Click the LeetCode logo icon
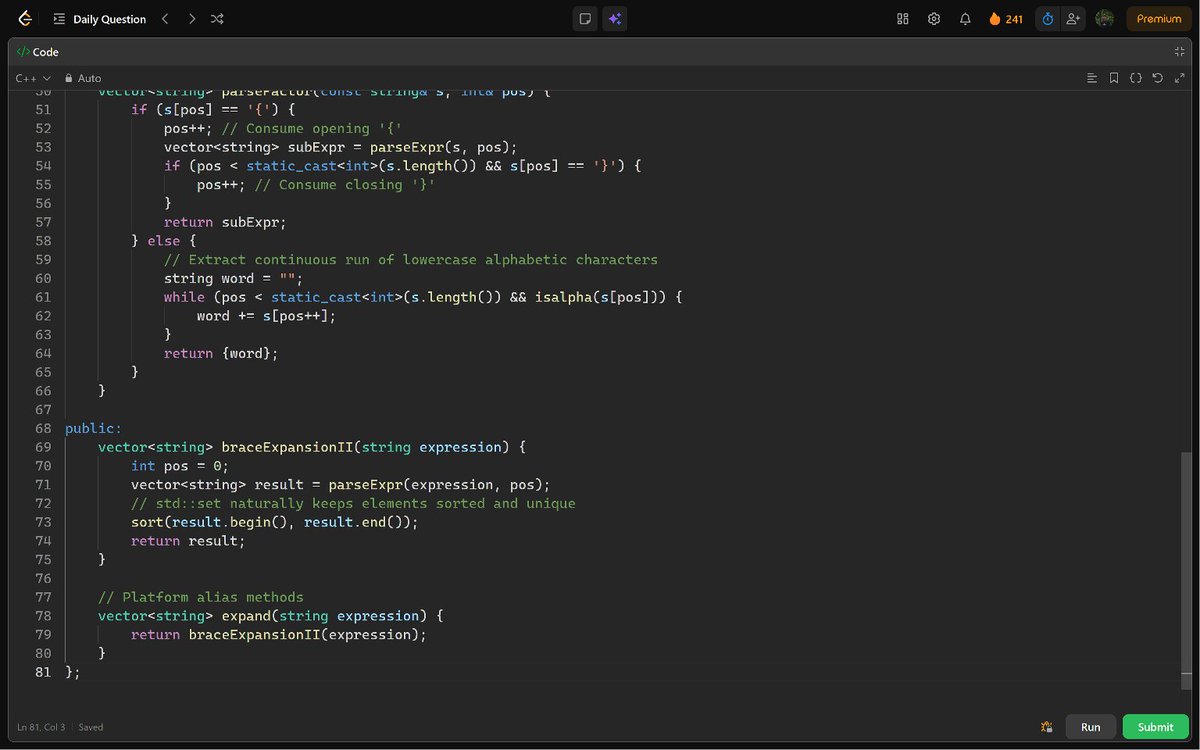The image size is (1200, 750). (25, 19)
